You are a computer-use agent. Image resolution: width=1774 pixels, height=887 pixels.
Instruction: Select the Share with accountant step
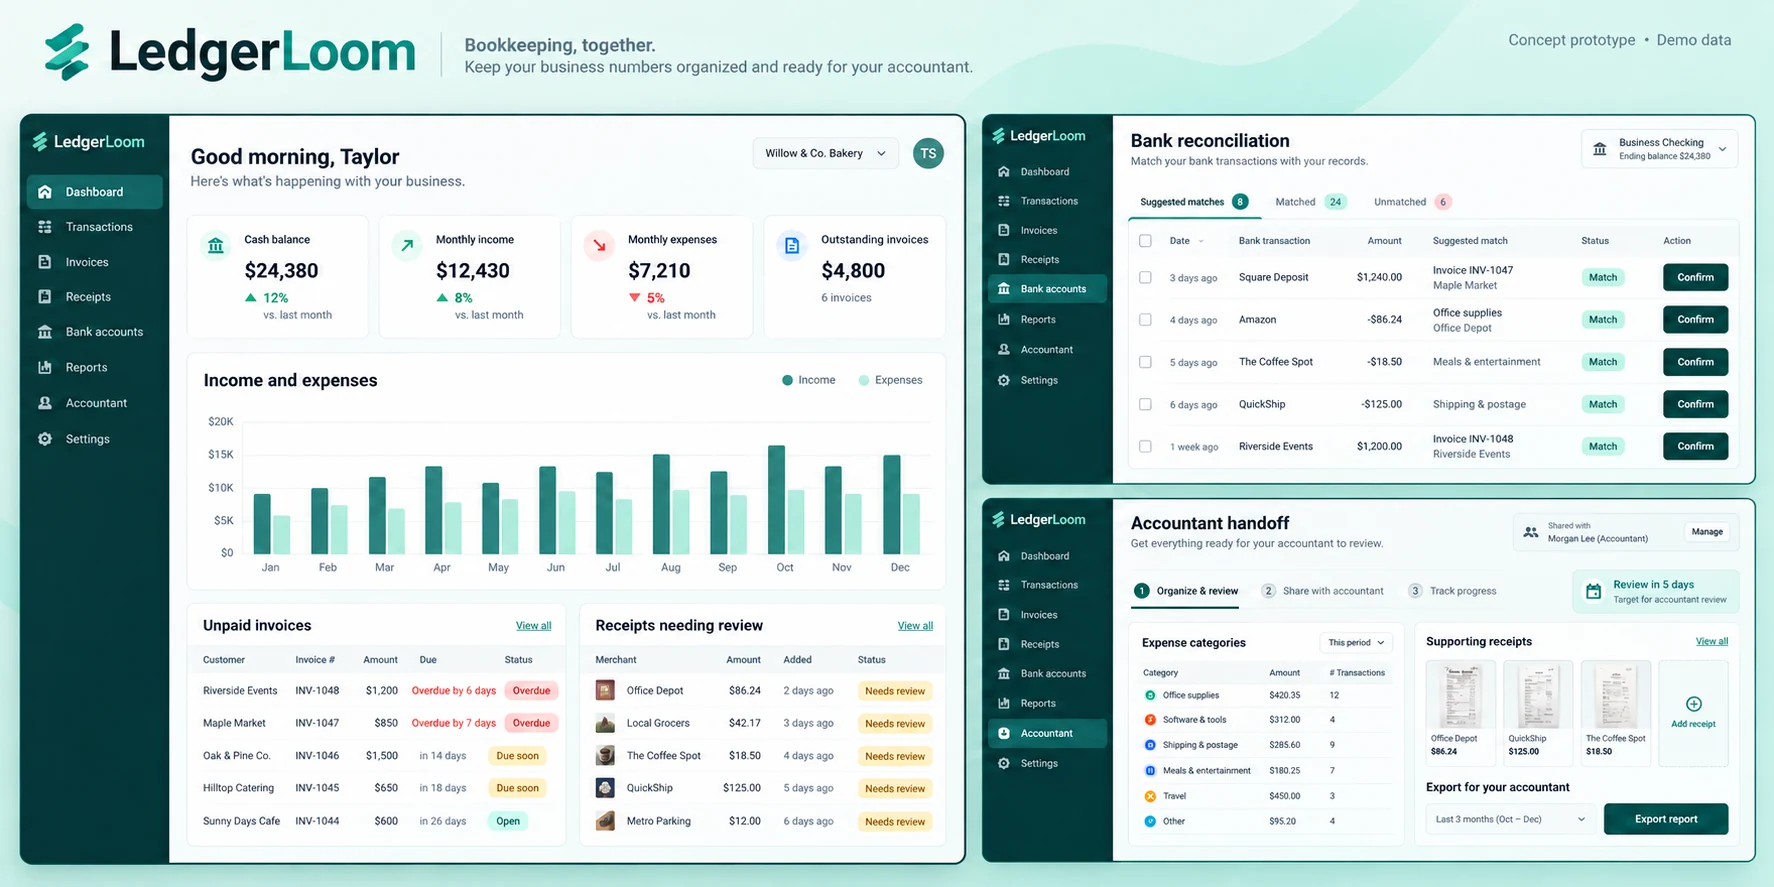[x=1322, y=591]
